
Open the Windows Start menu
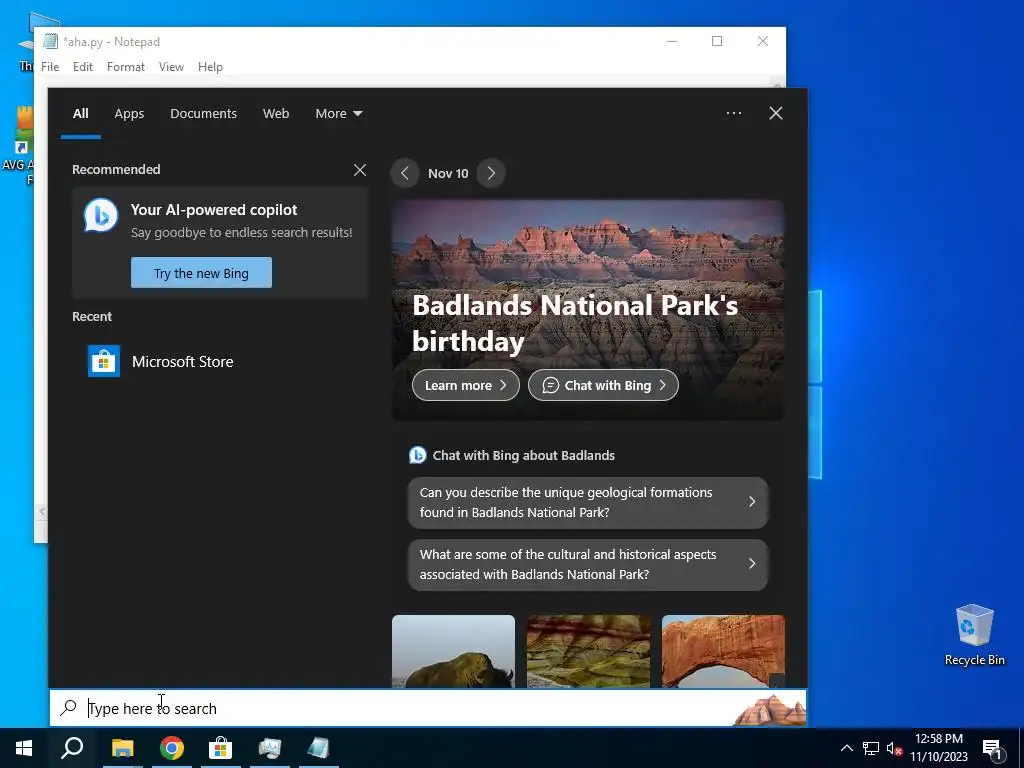(x=24, y=748)
